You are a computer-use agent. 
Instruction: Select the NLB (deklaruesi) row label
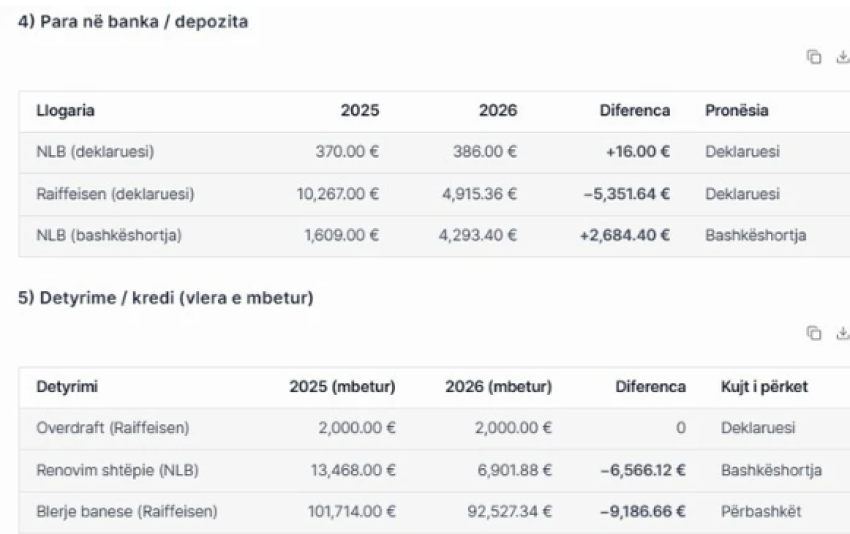95,152
